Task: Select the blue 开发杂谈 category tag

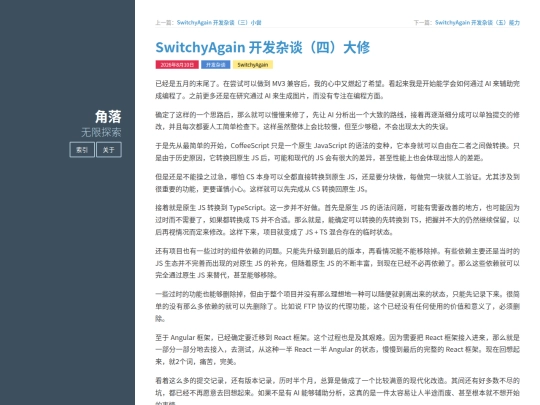Action: [x=216, y=65]
